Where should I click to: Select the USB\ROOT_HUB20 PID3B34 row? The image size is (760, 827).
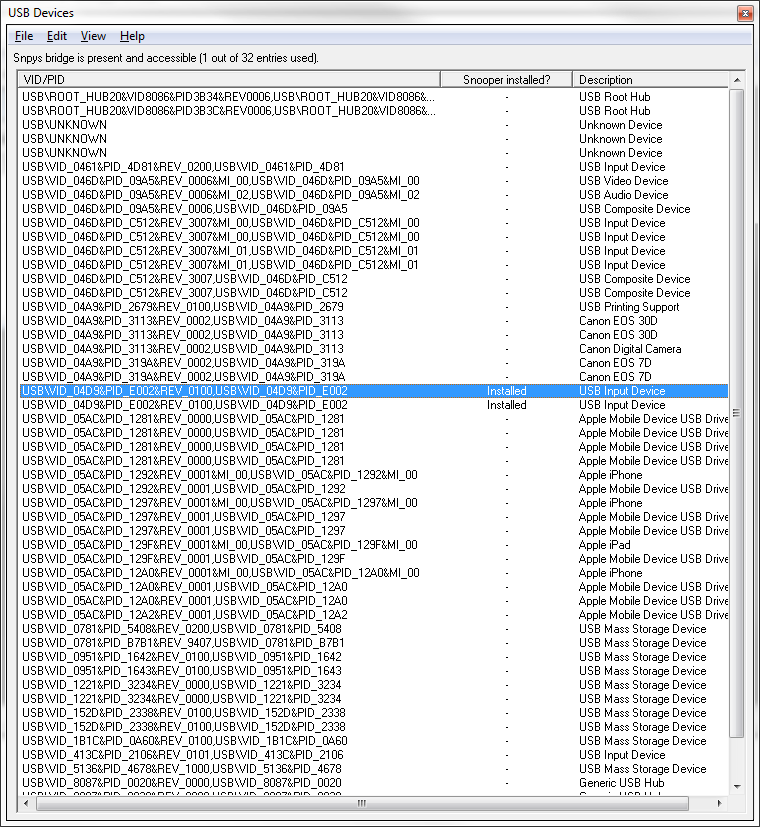point(374,97)
